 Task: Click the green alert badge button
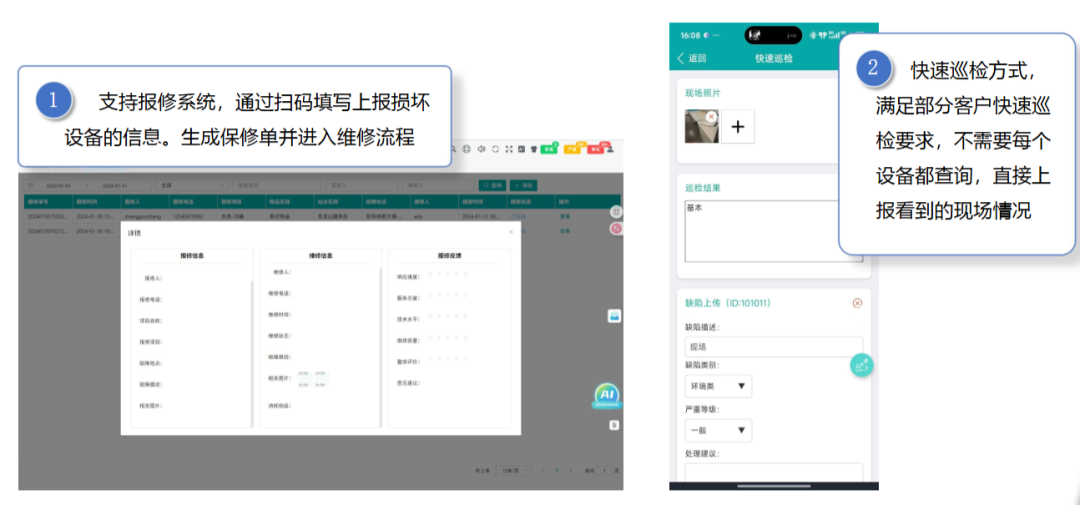[549, 148]
